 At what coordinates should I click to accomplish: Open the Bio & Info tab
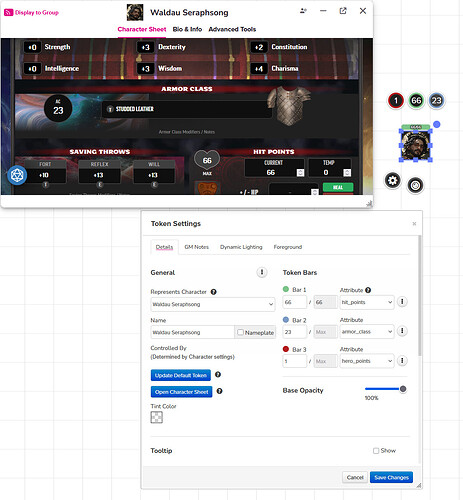187,29
